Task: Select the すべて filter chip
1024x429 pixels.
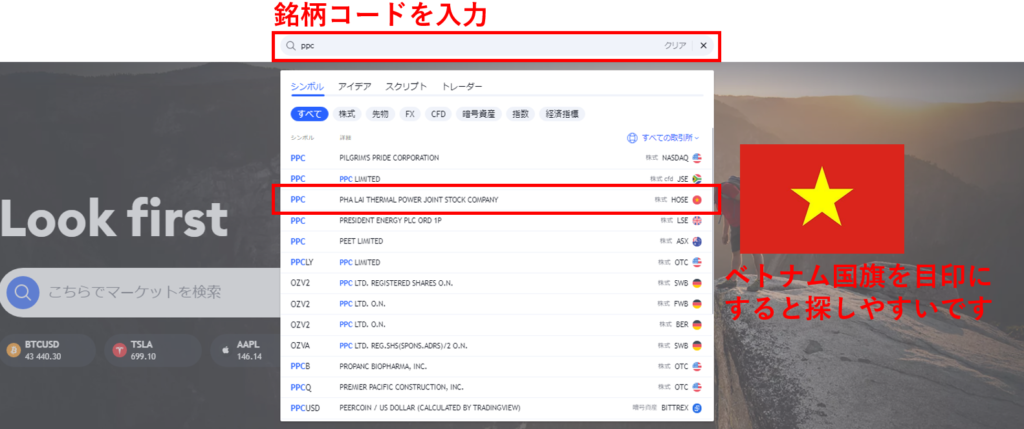Action: 309,114
